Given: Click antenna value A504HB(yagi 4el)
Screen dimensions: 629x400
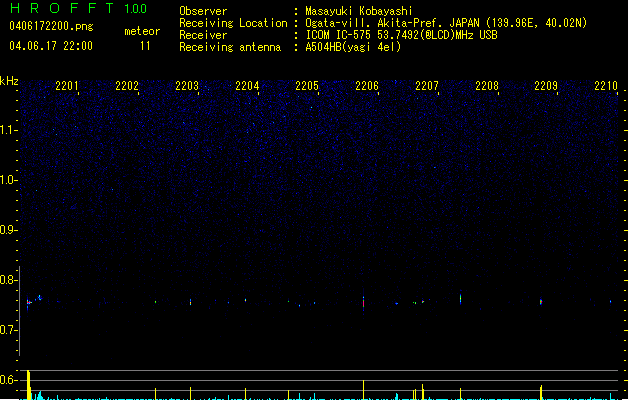Looking at the screenshot, I should point(353,47).
